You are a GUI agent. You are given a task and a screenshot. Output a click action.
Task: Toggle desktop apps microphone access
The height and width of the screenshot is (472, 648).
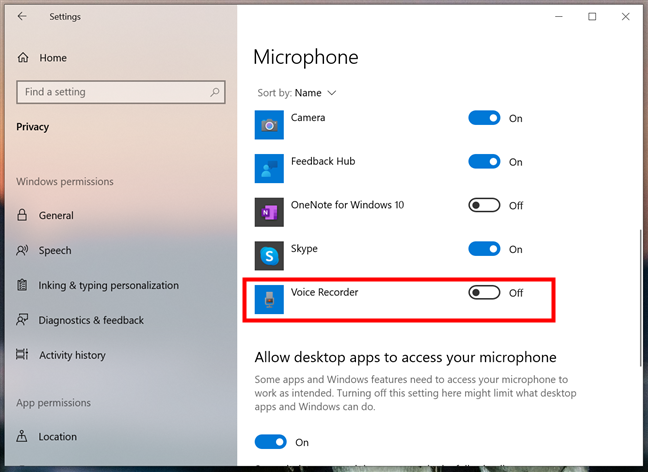[x=271, y=442]
